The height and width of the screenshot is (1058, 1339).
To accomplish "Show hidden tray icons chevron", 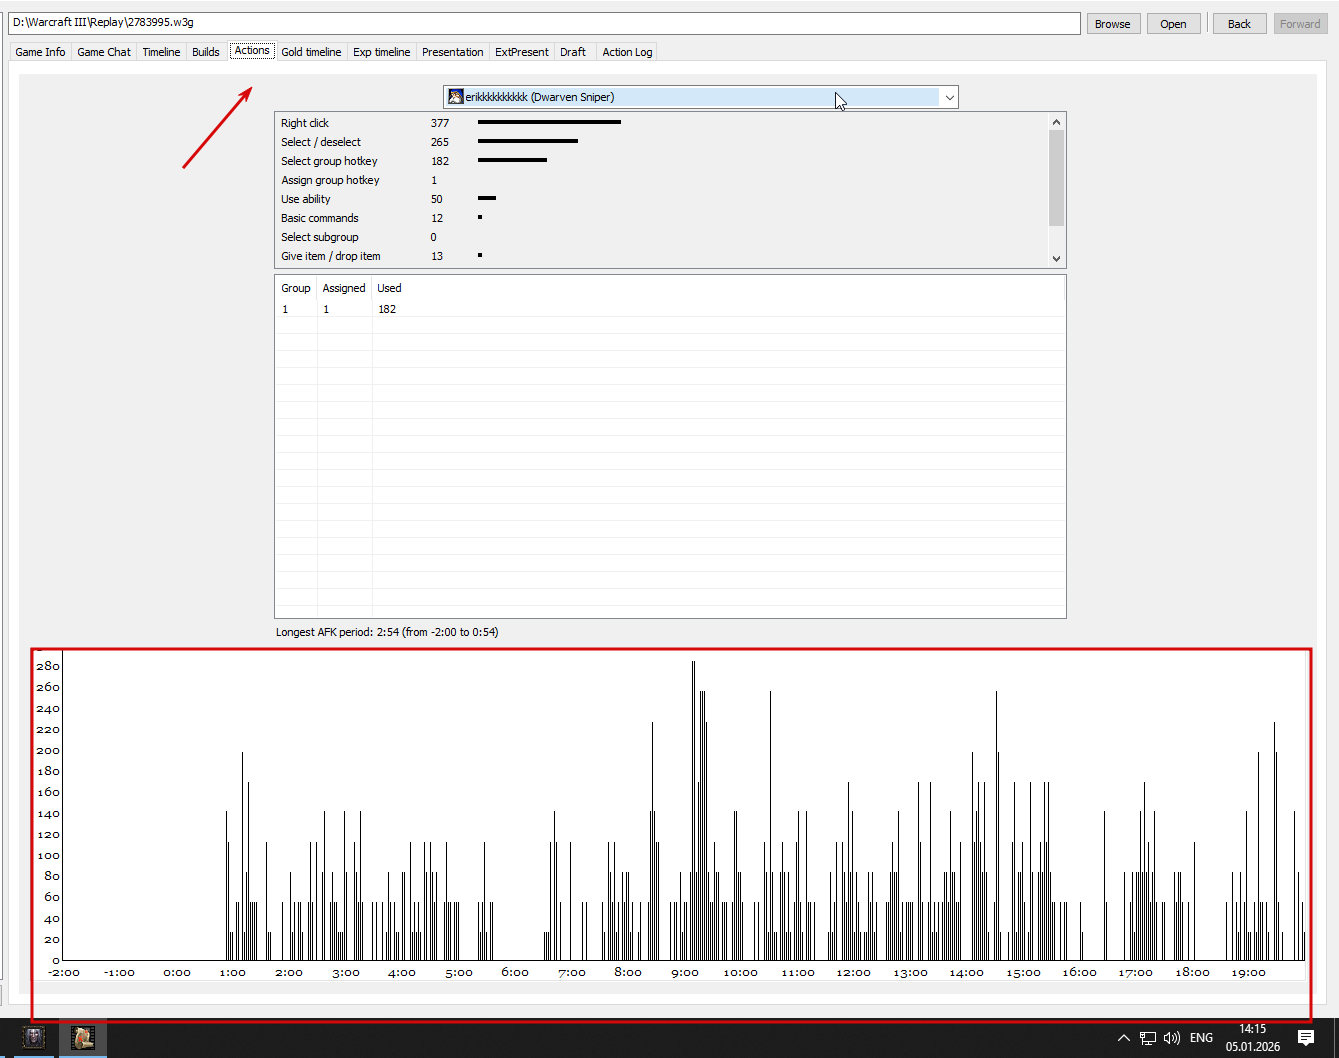I will click(x=1123, y=1038).
